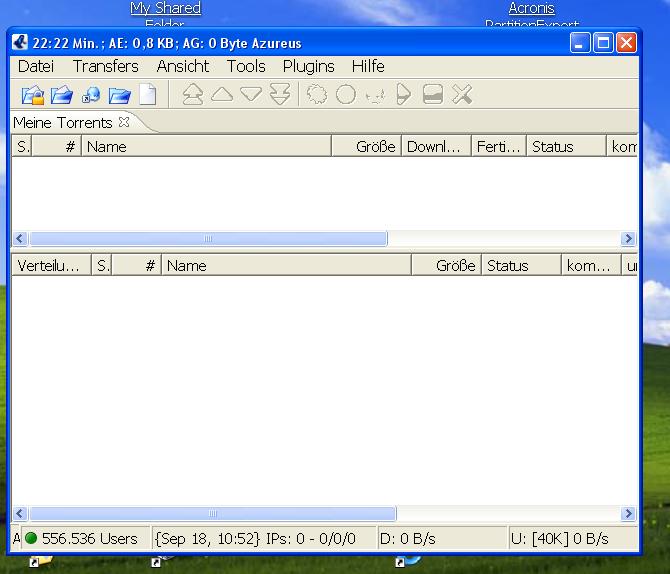Open Acronis desktop shortcut
The image size is (670, 574).
point(532,13)
